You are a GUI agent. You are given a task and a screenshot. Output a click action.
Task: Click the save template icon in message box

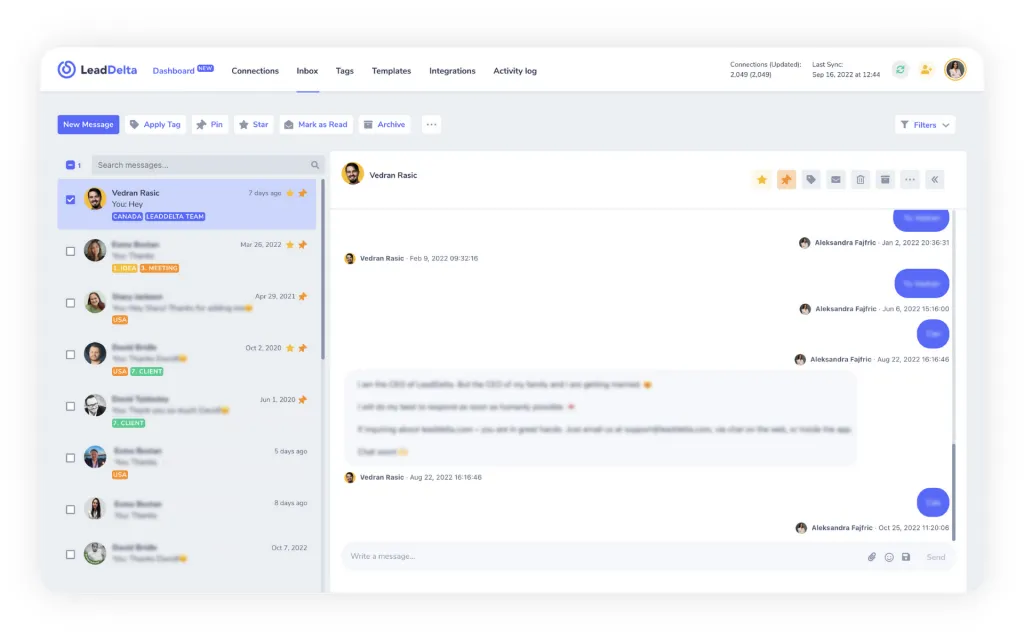(906, 557)
